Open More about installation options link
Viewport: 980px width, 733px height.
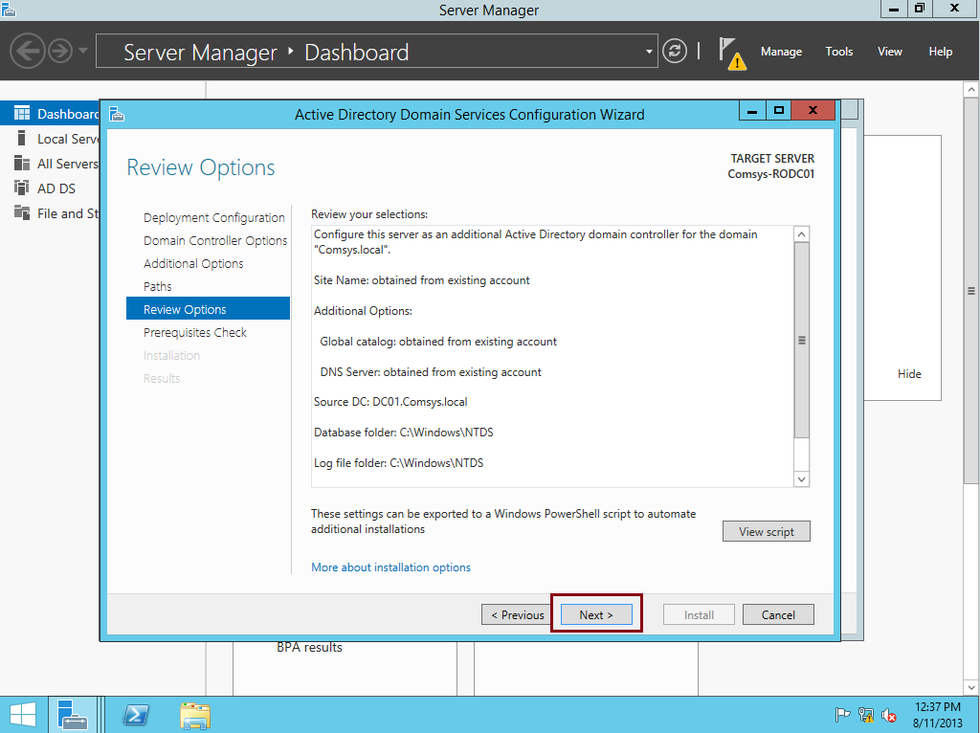point(391,567)
